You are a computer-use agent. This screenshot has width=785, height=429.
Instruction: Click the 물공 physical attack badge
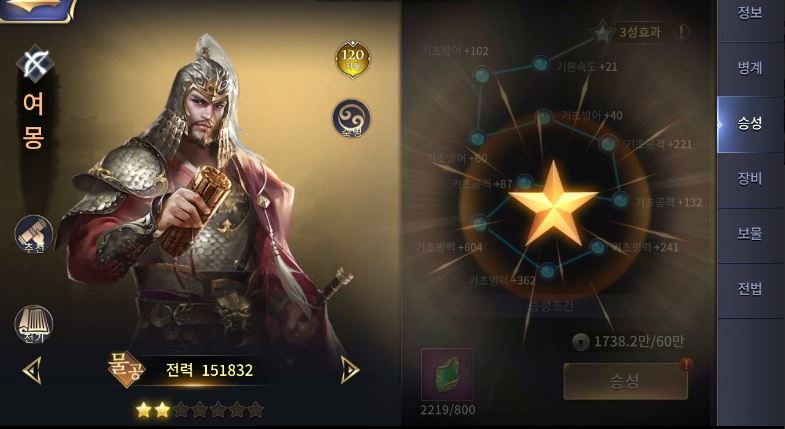click(x=127, y=369)
